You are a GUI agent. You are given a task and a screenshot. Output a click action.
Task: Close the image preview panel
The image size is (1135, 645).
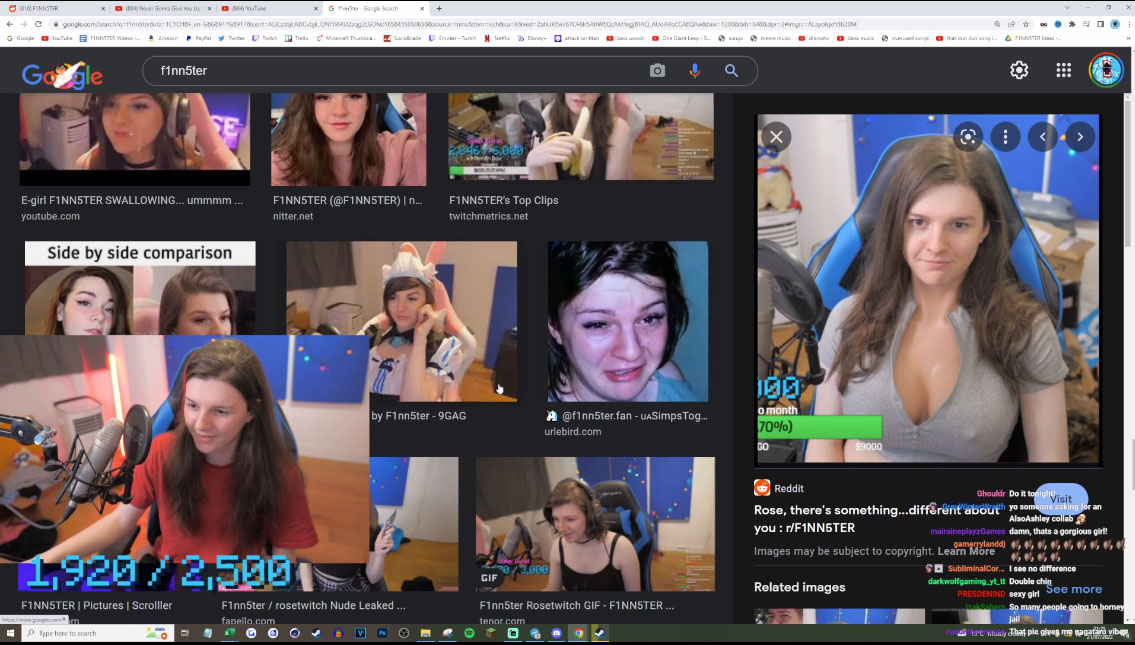coord(776,136)
